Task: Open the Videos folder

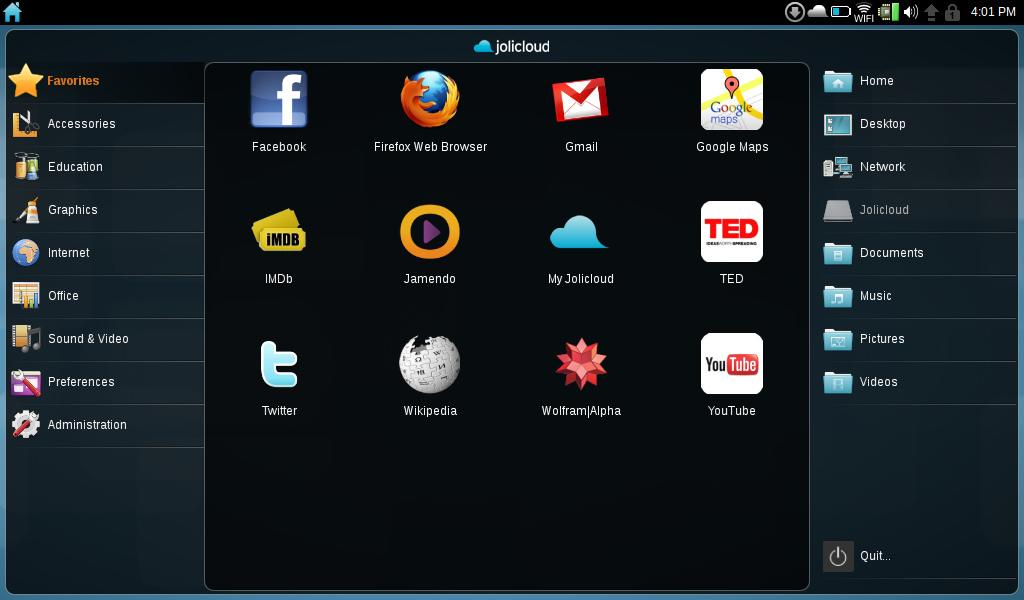Action: click(x=918, y=383)
